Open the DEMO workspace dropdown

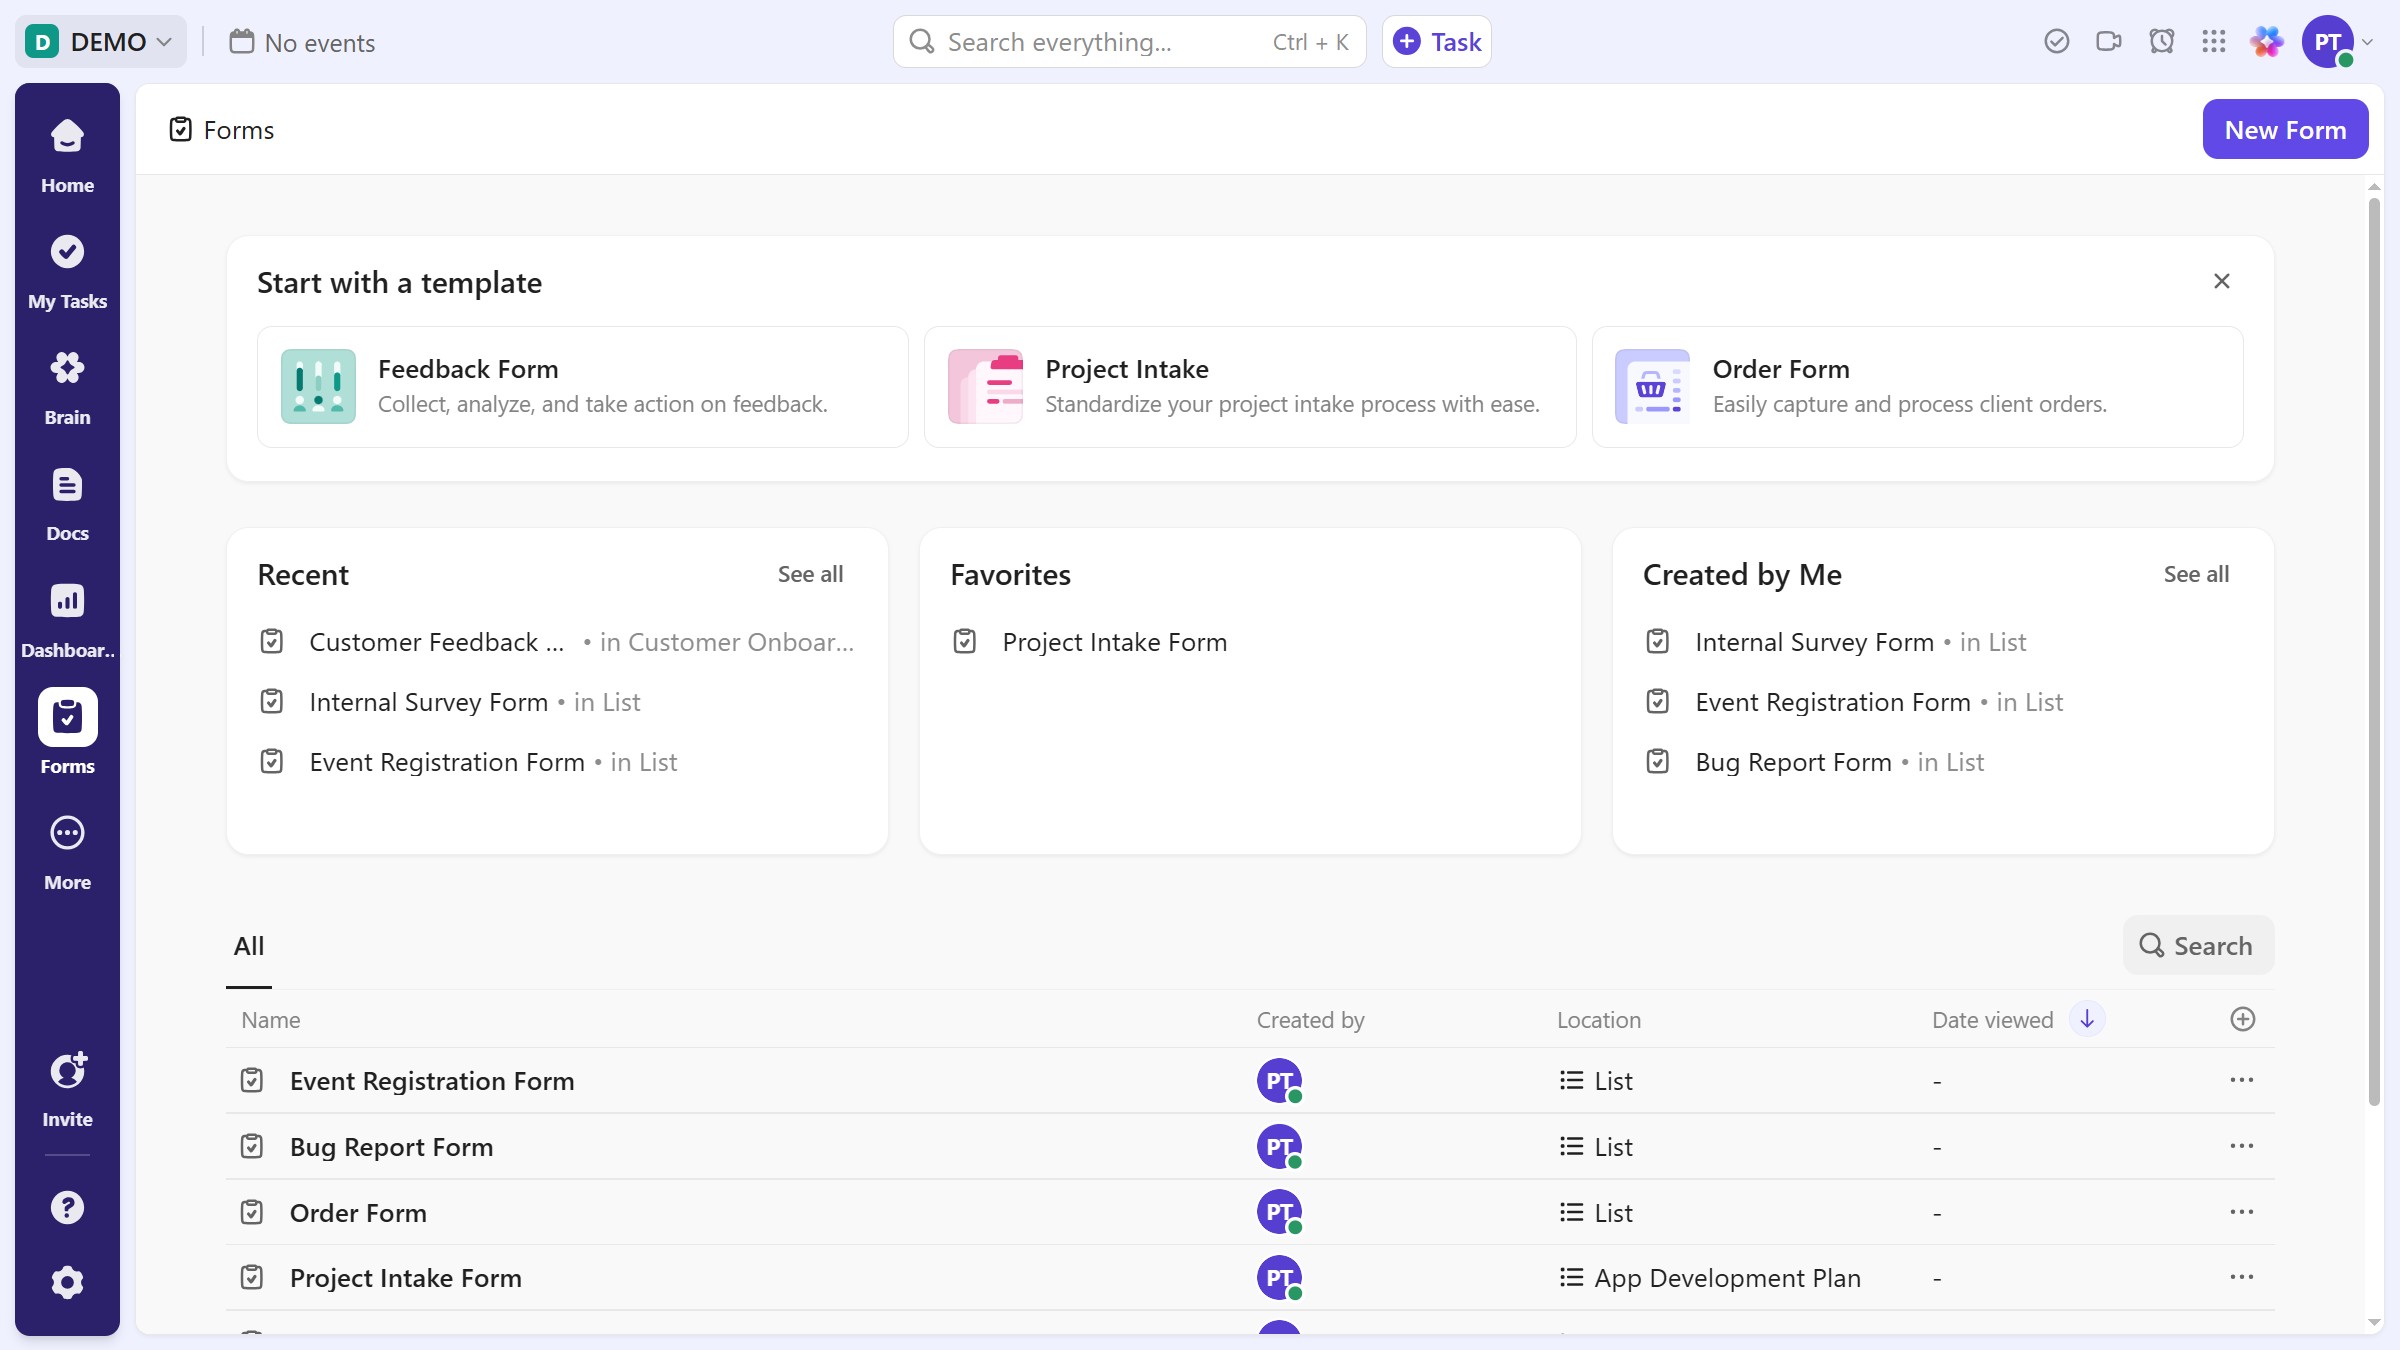click(100, 41)
